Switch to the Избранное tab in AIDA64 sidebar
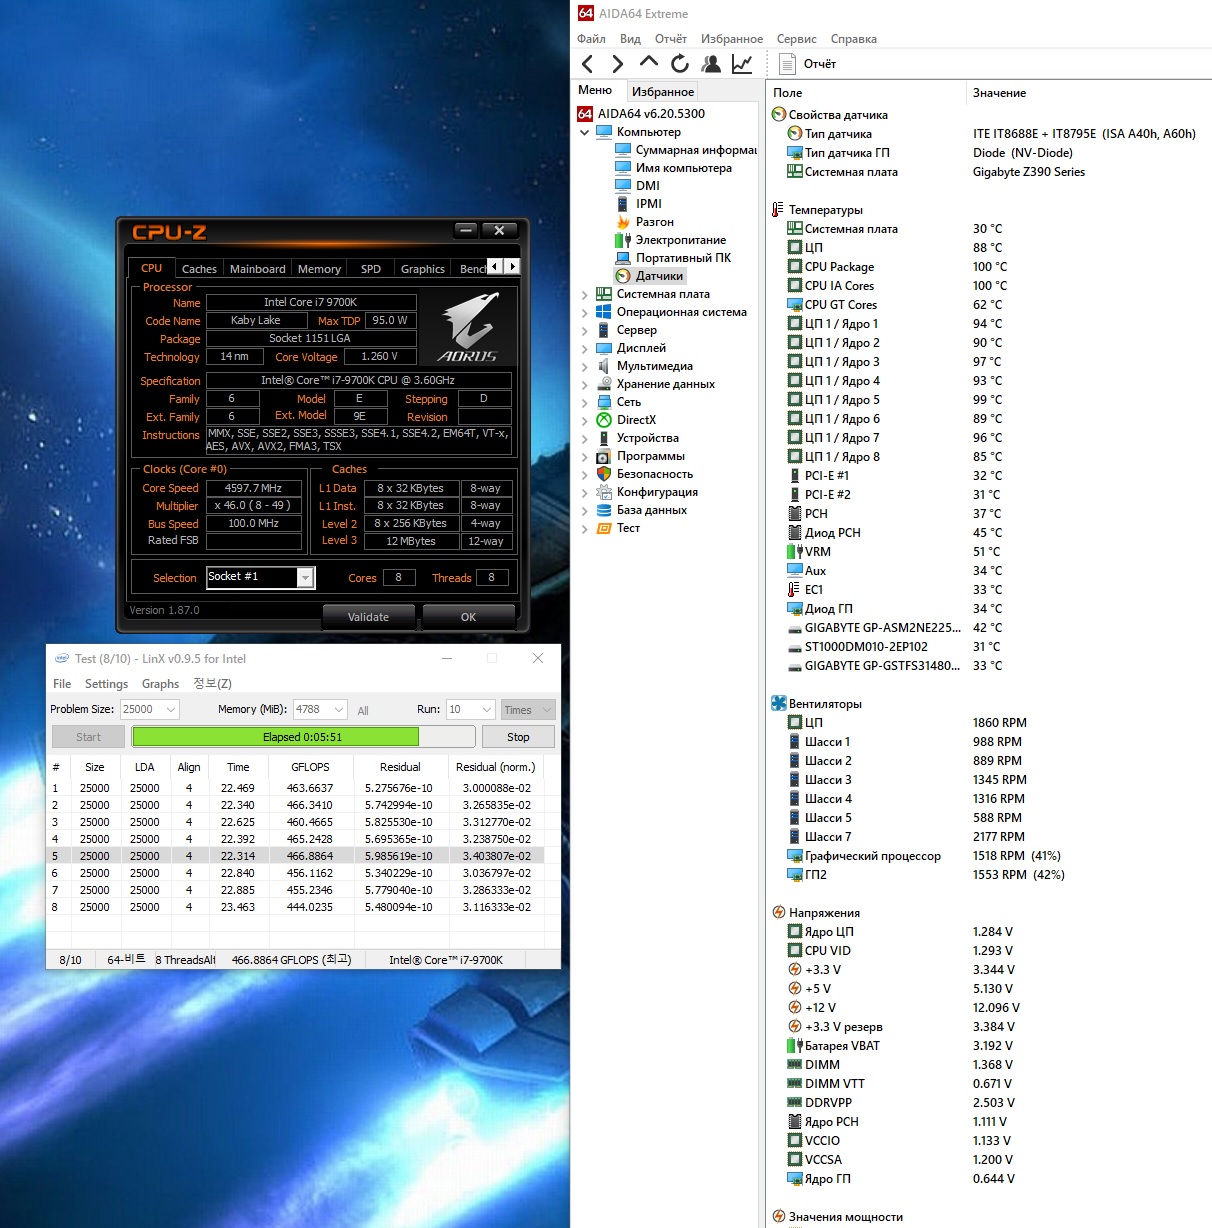Viewport: 1212px width, 1228px height. (x=663, y=91)
